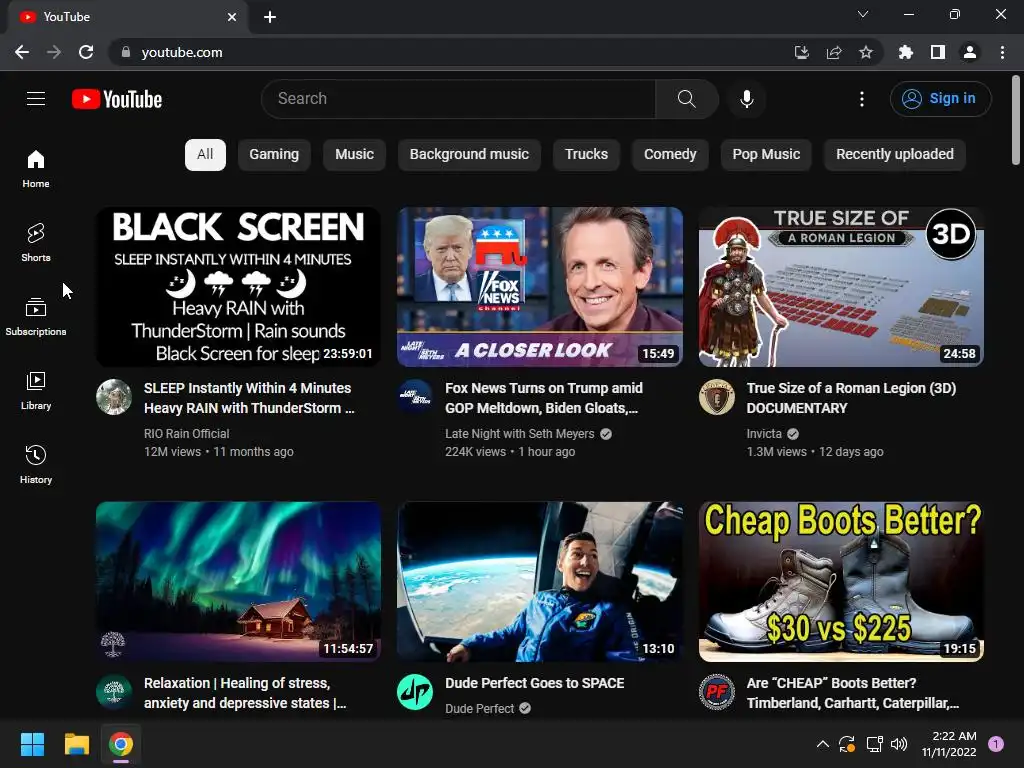Image resolution: width=1024 pixels, height=768 pixels.
Task: Select the Gaming filter chip
Action: (274, 155)
